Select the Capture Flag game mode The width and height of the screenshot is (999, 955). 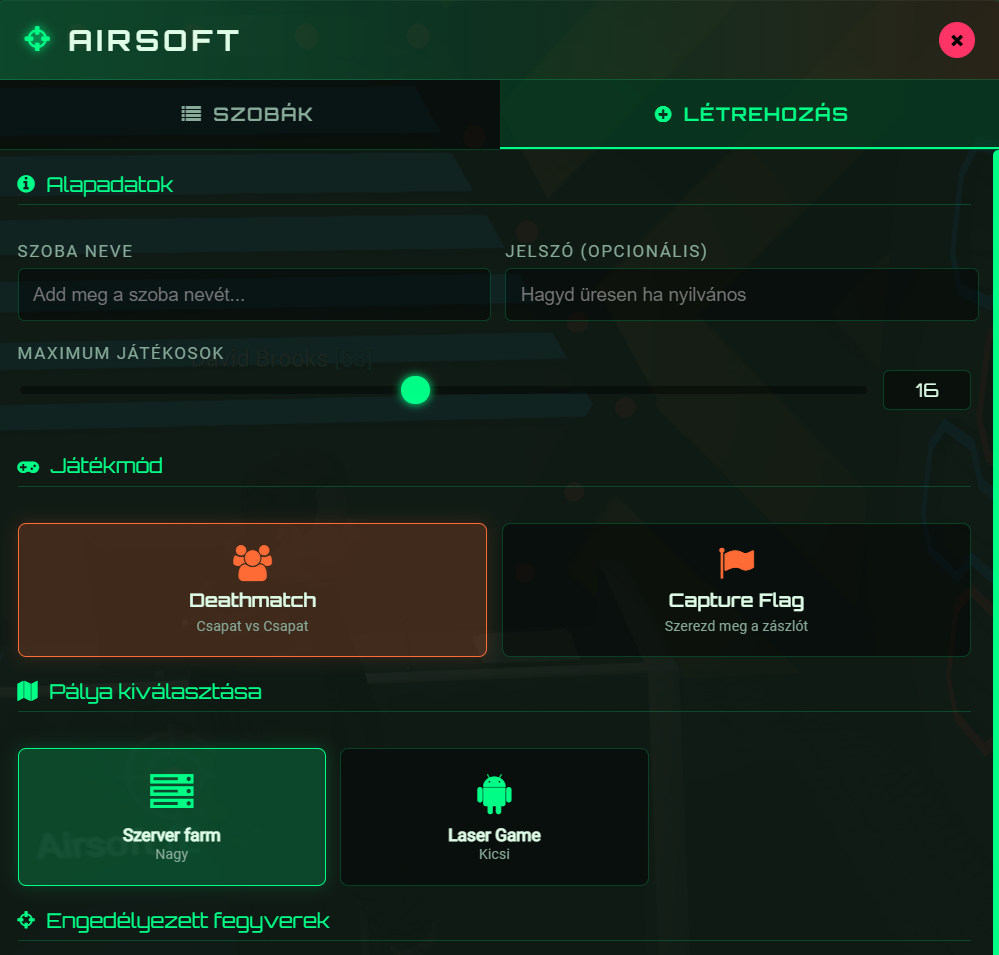[736, 590]
